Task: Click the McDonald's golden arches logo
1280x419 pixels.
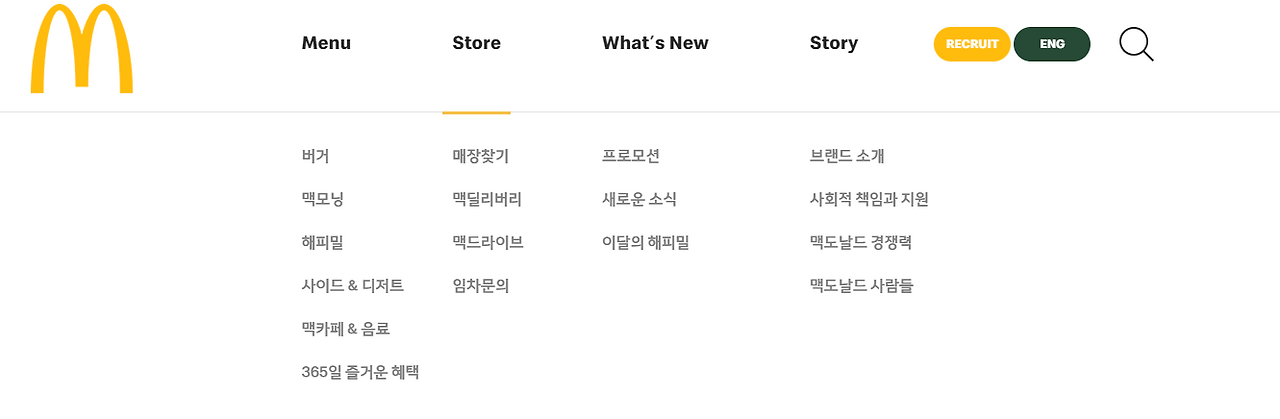Action: click(x=82, y=49)
